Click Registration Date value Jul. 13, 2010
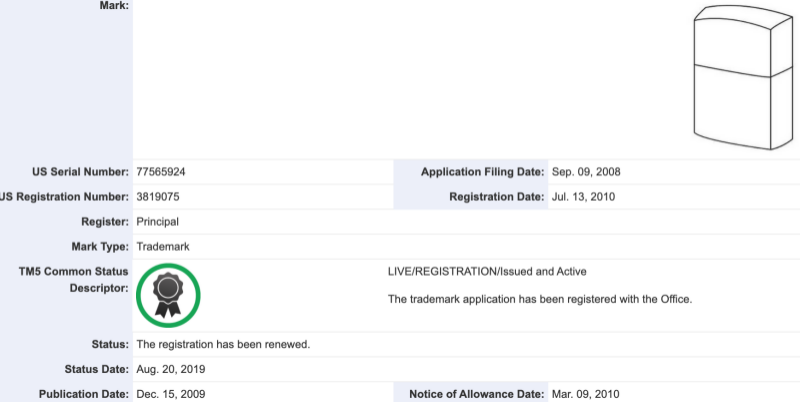 pos(583,197)
